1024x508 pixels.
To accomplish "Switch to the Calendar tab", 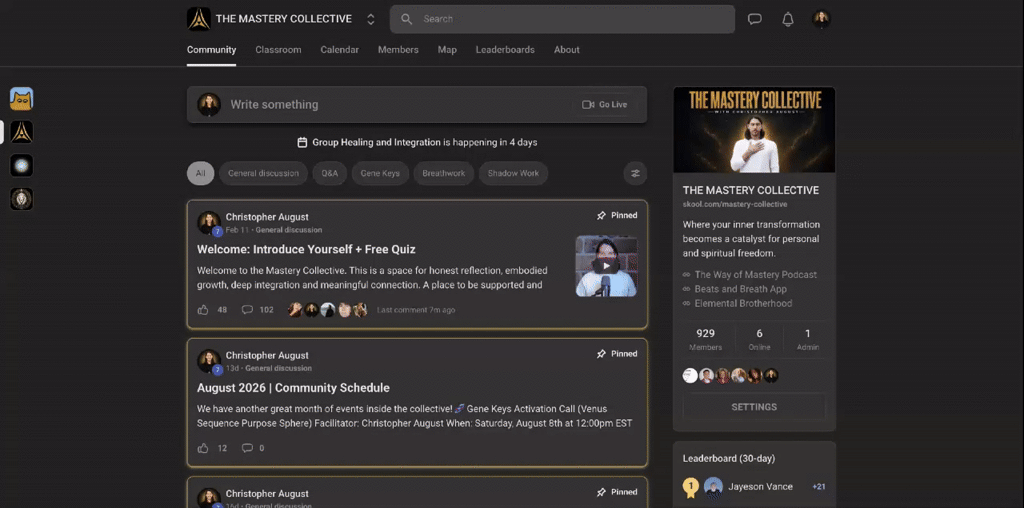I will [340, 50].
